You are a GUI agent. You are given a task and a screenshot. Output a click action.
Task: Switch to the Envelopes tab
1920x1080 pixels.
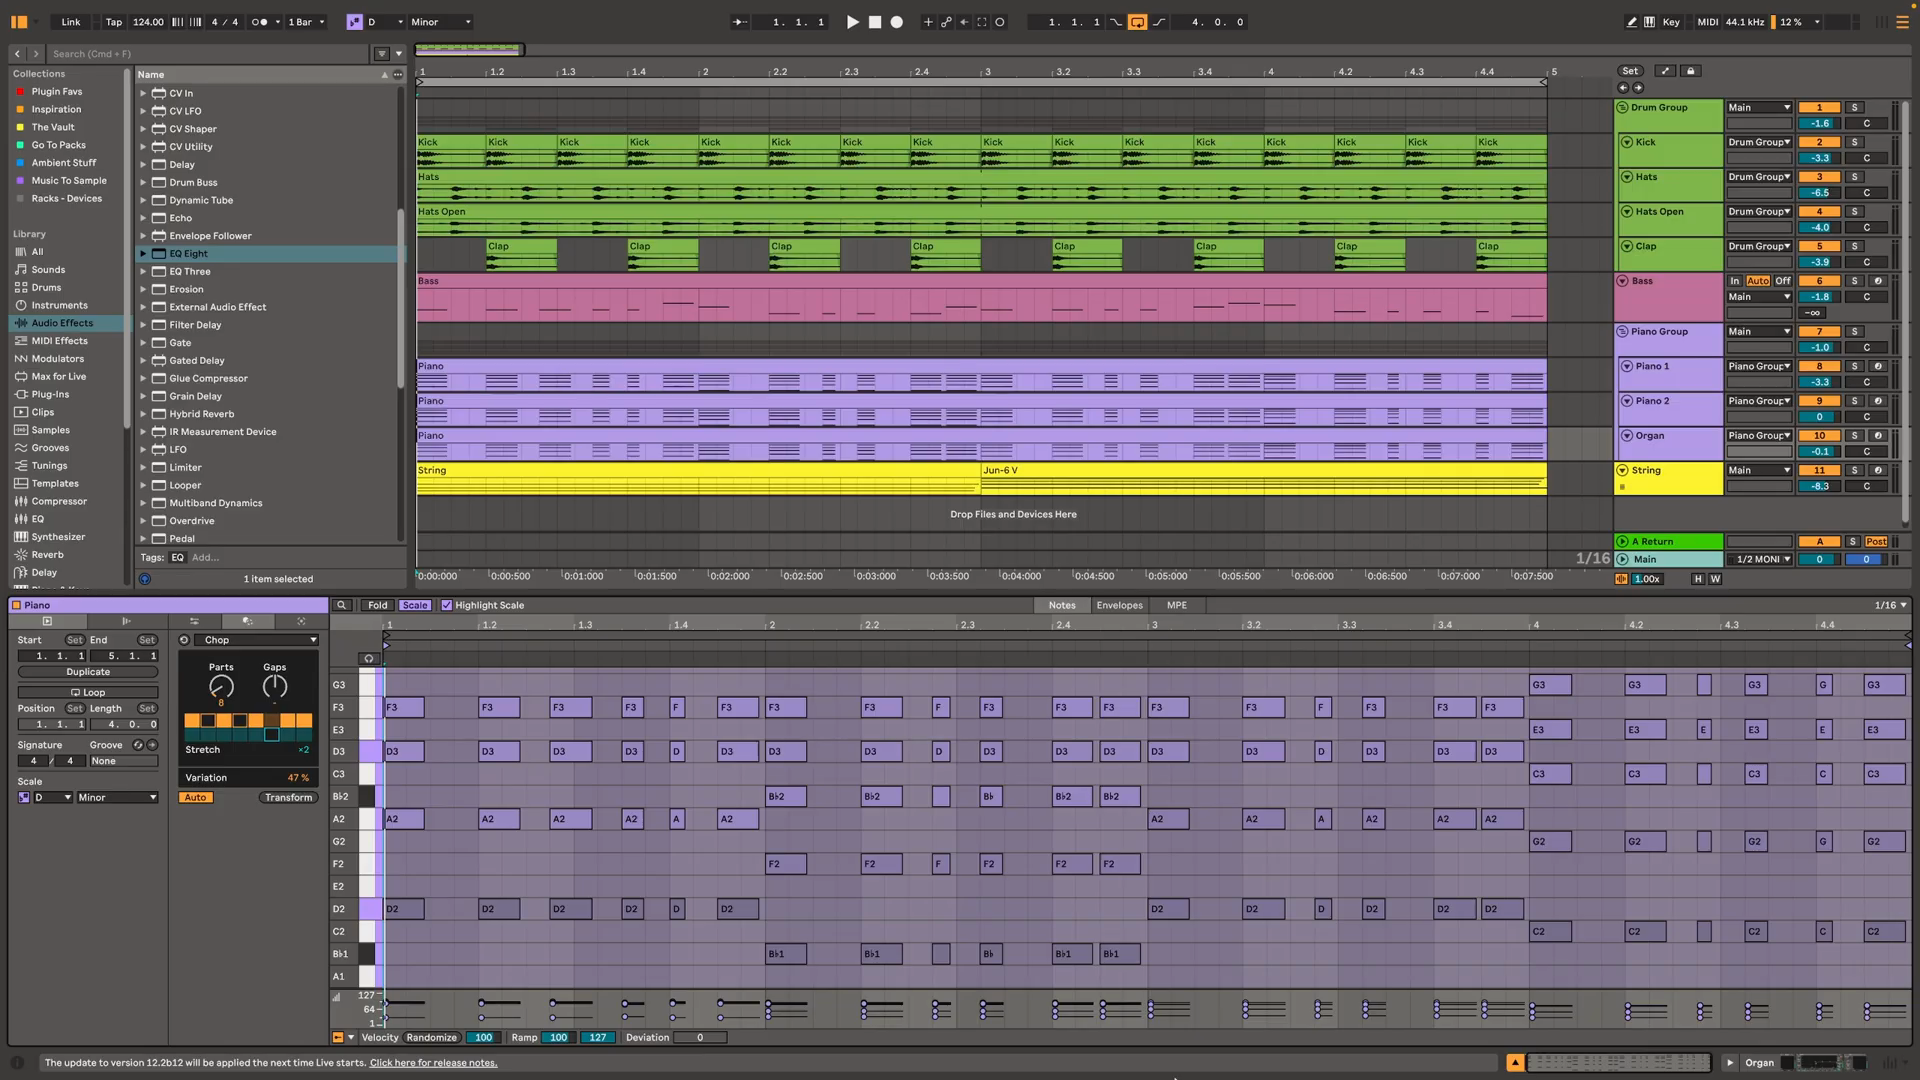pos(1119,605)
